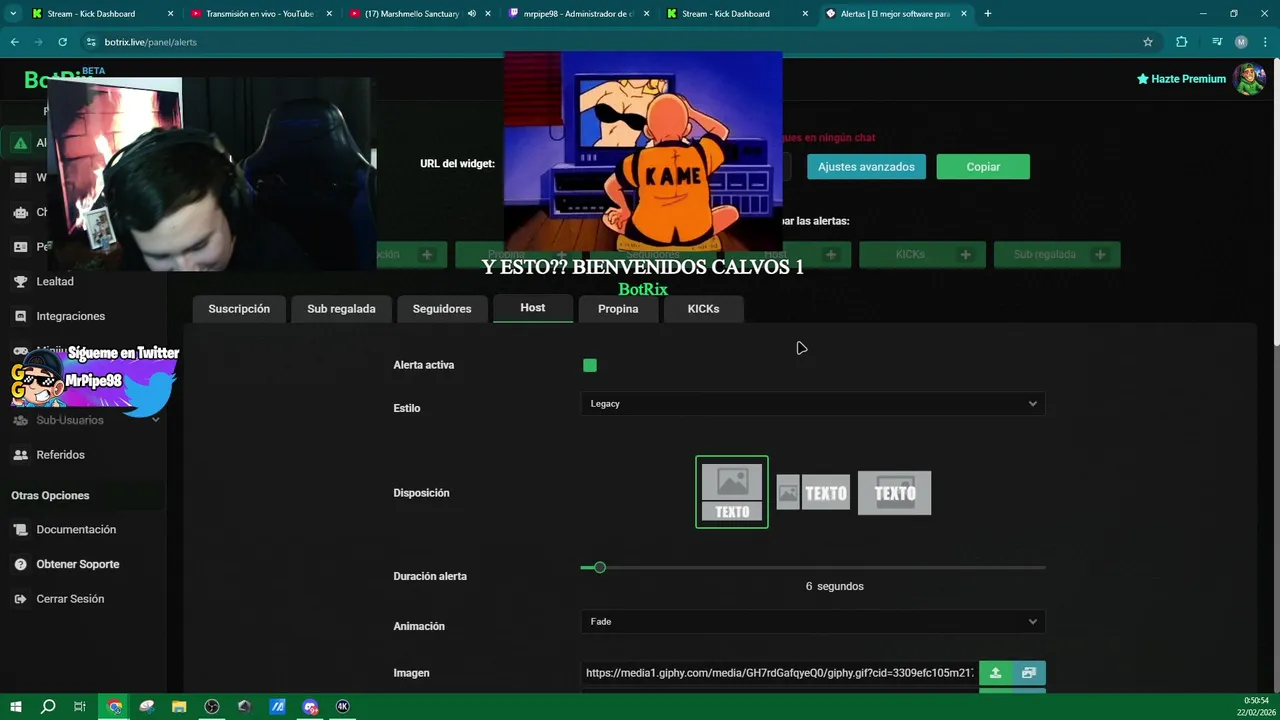Click the plus on Sub regalada test button
Screen dimensions: 1280x720
click(1100, 255)
